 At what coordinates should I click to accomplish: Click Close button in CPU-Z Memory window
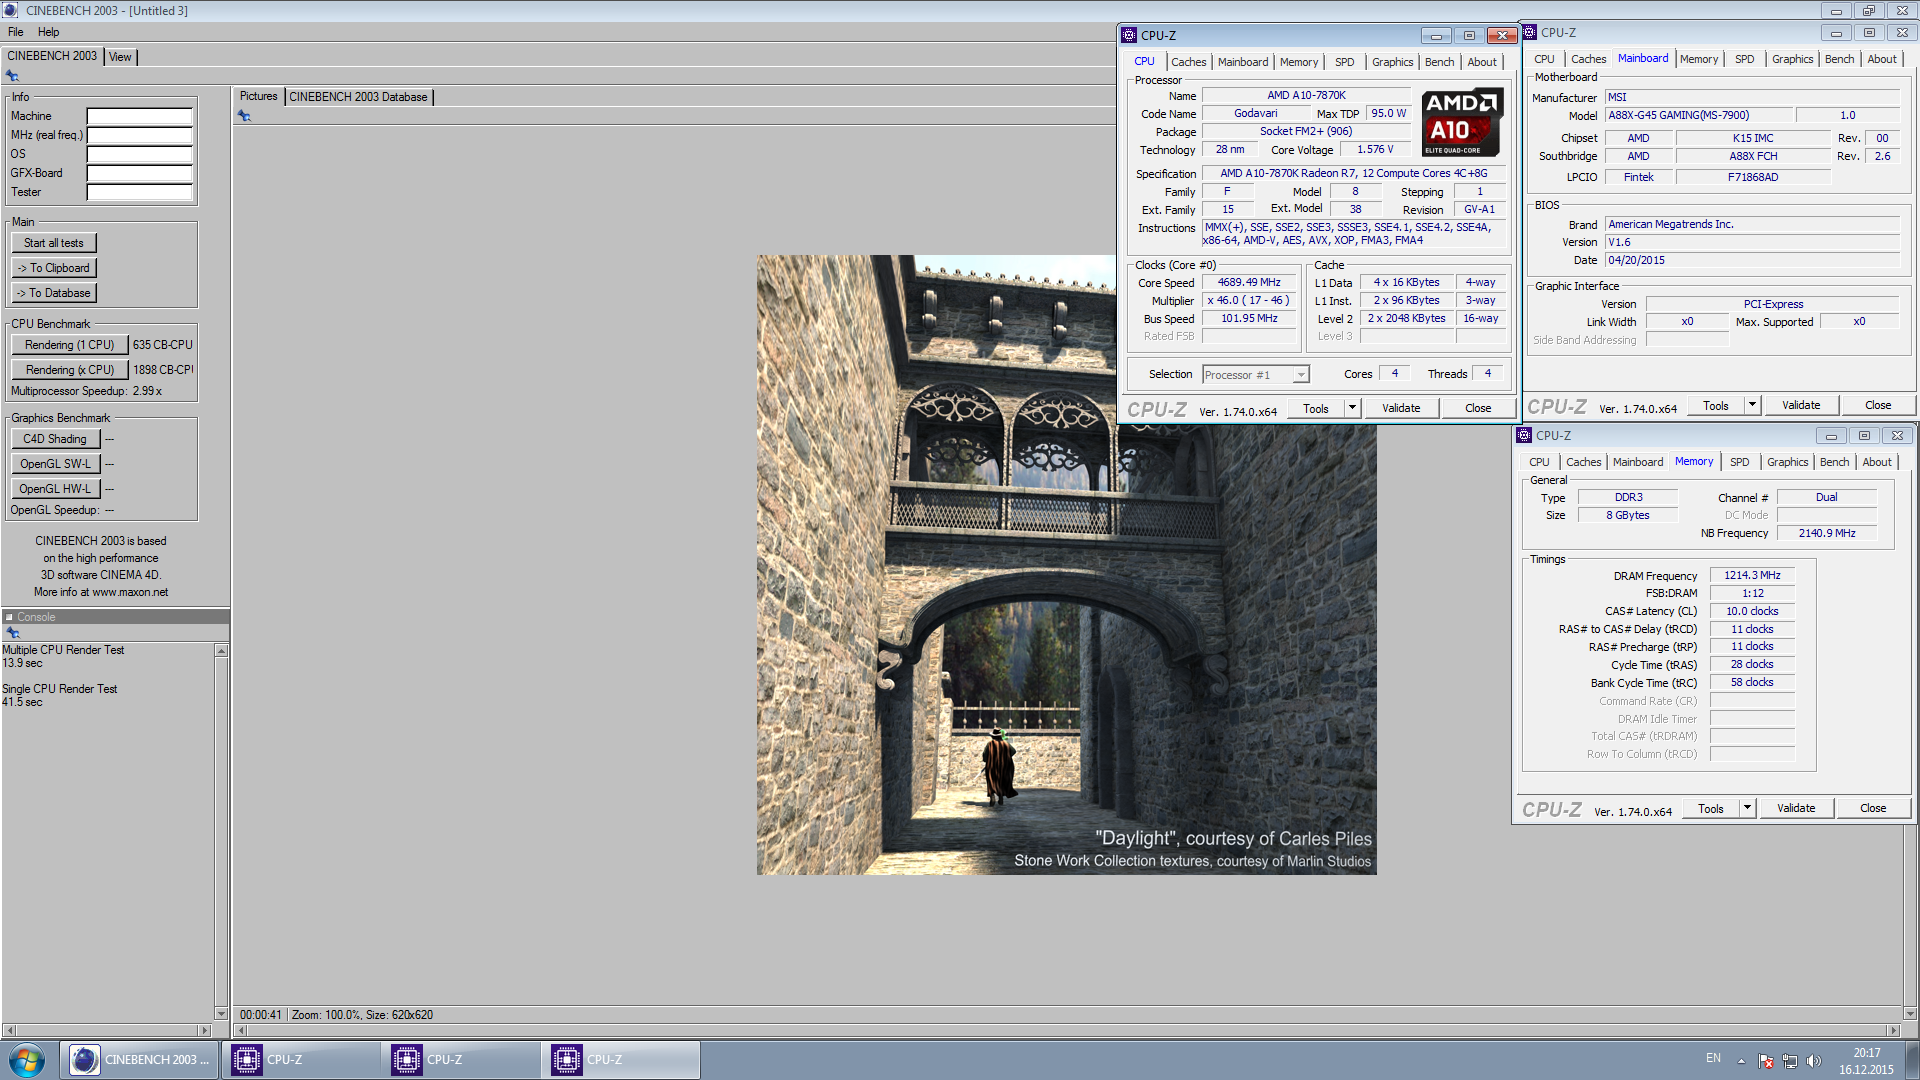(x=1873, y=808)
